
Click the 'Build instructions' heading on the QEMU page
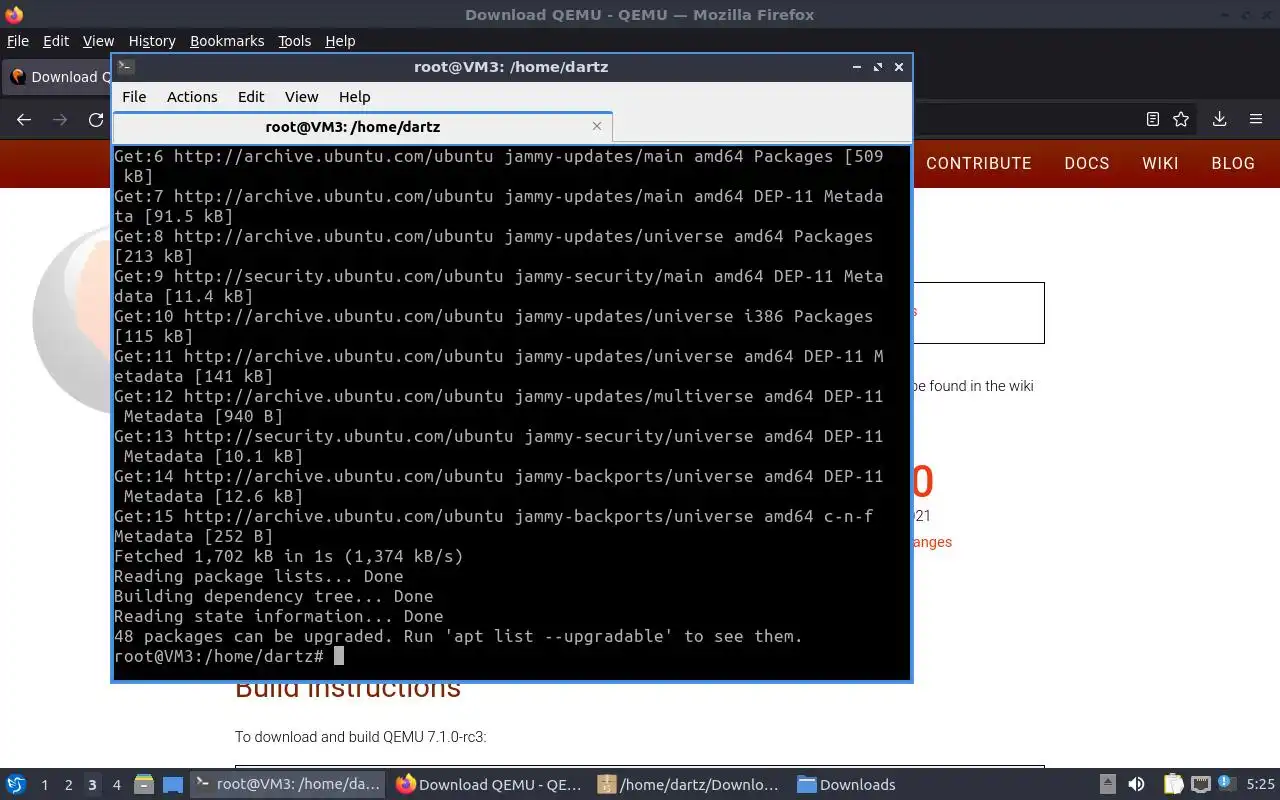click(348, 690)
